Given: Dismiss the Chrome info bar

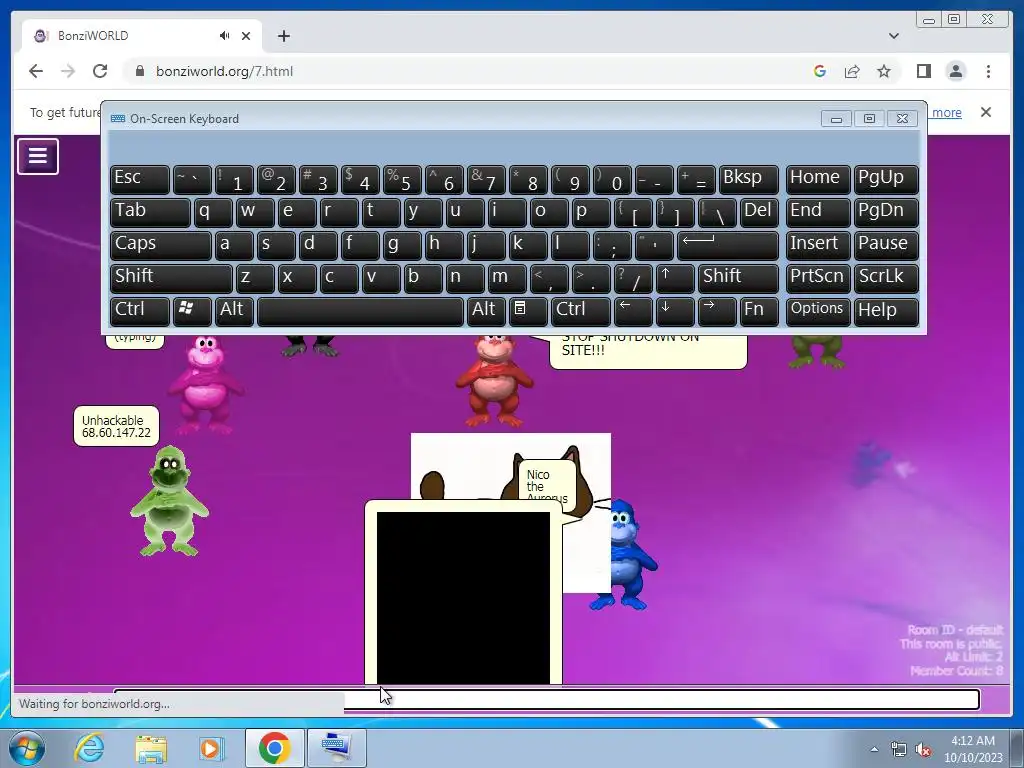Looking at the screenshot, I should point(985,112).
